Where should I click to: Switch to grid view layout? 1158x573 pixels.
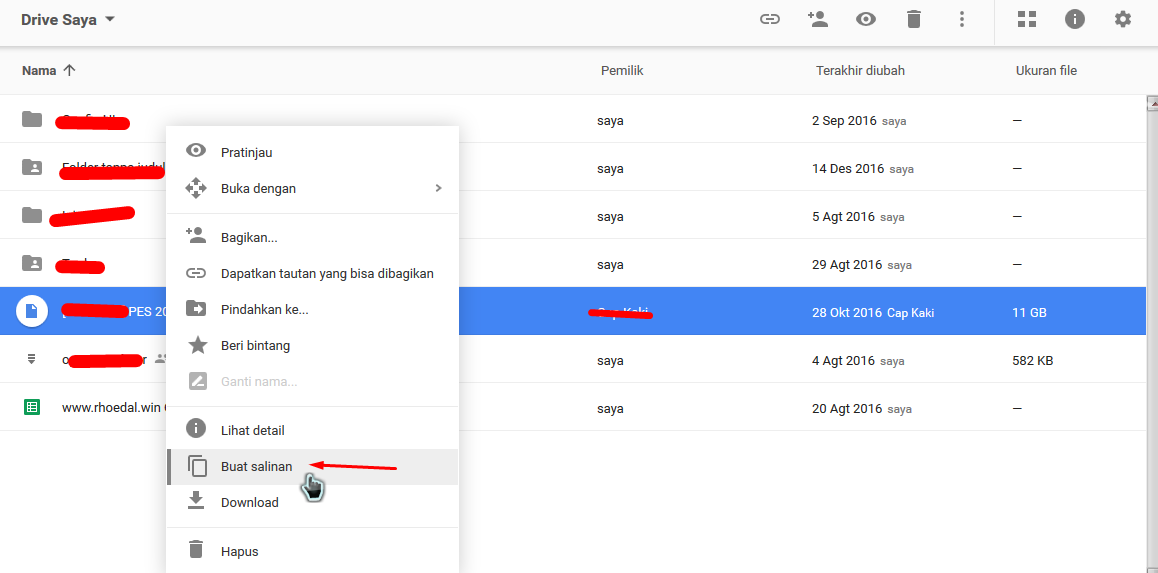[x=1027, y=19]
